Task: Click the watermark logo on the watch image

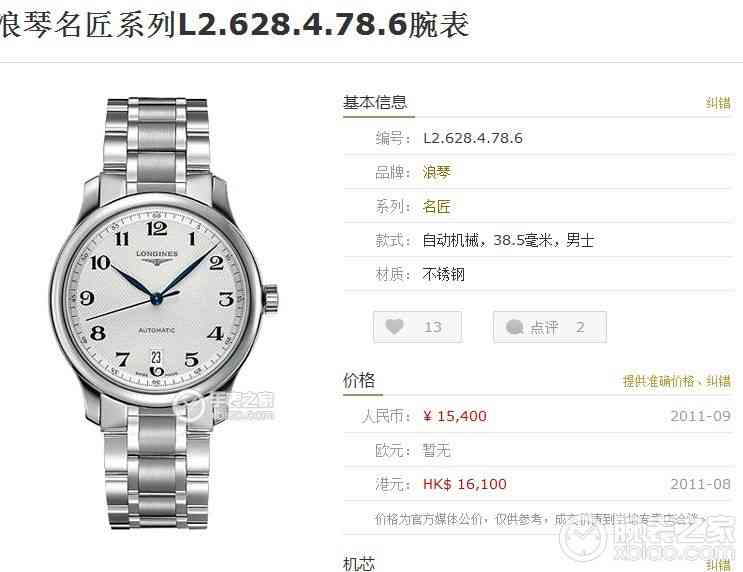Action: coord(224,406)
